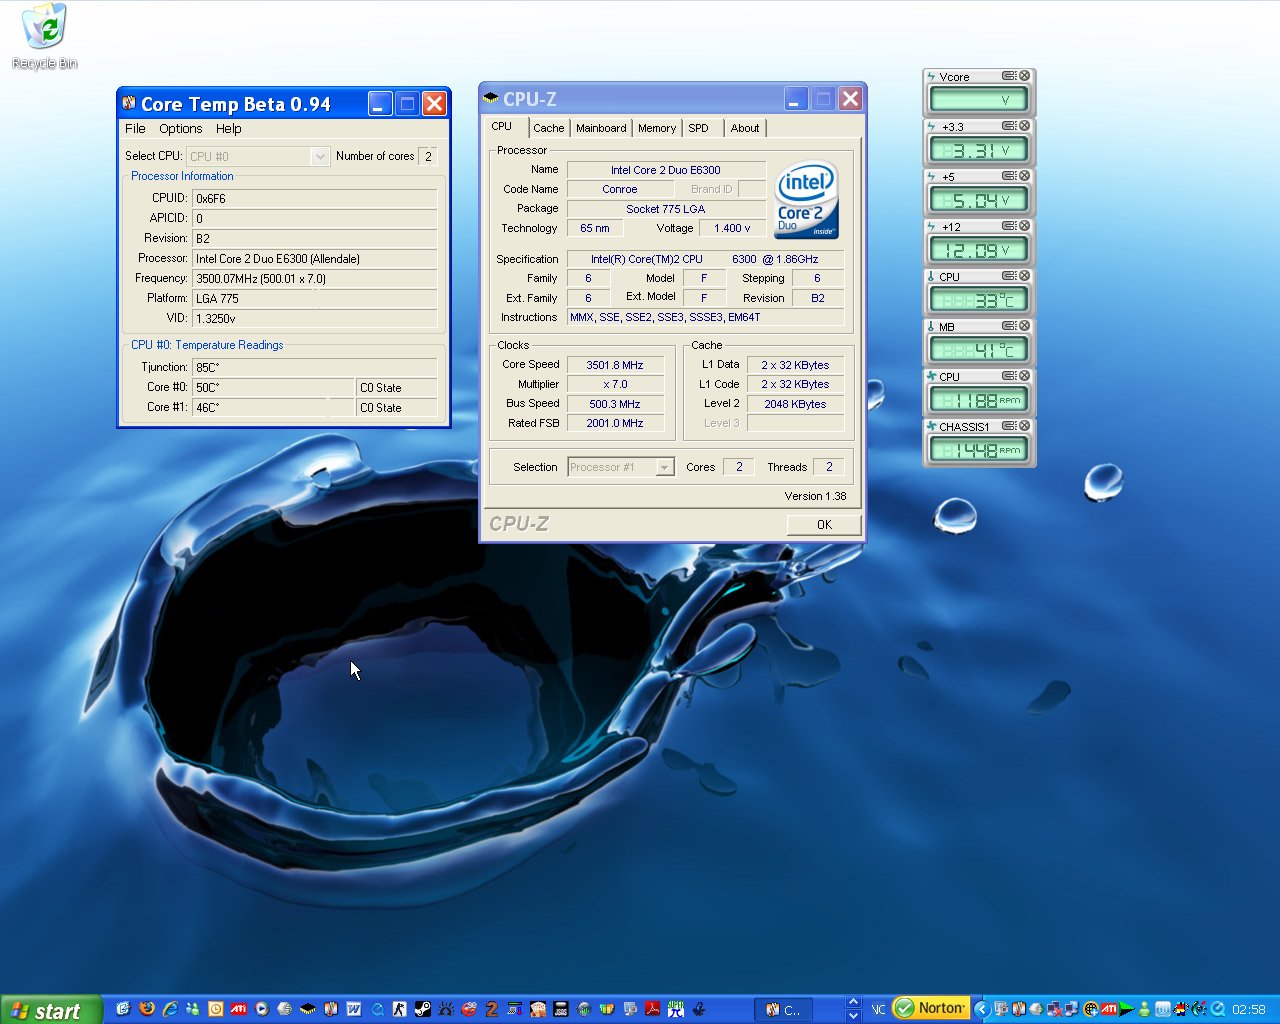
Task: Expand hidden system tray icons arrow
Action: pos(982,1009)
